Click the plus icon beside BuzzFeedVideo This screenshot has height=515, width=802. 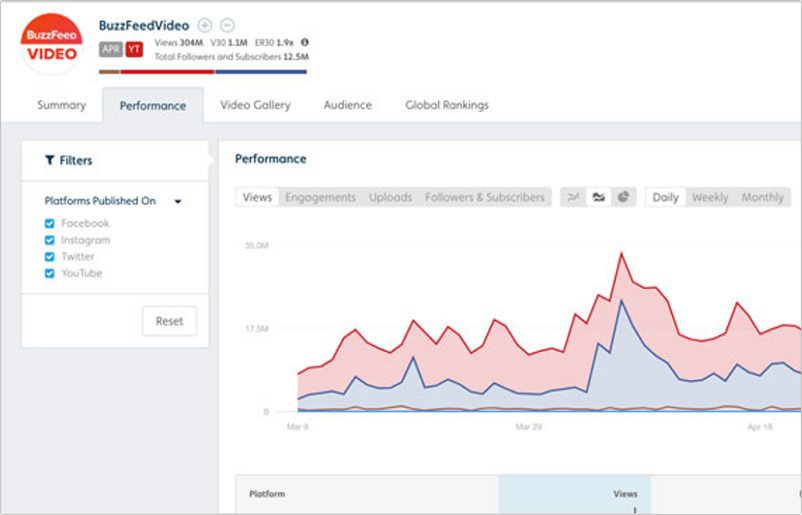click(x=205, y=25)
